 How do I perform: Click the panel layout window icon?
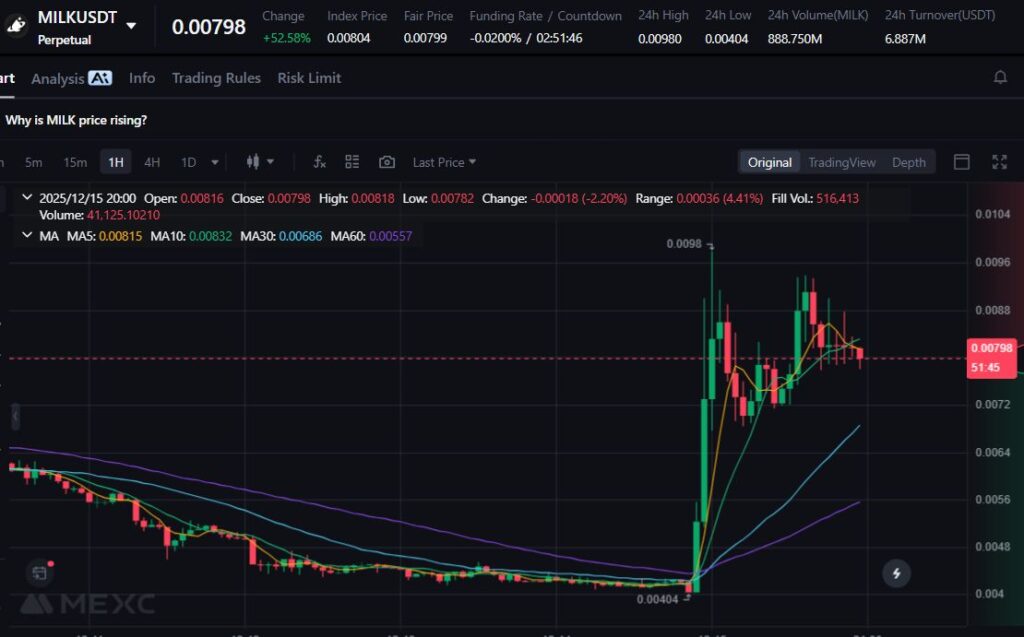[962, 162]
